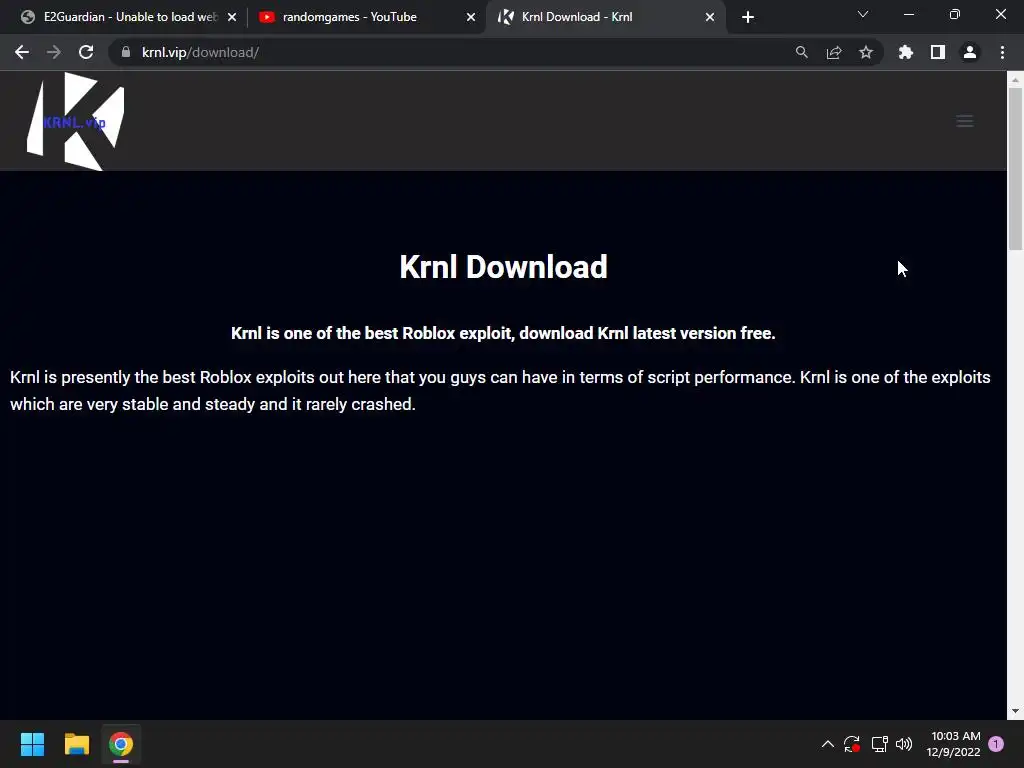Open File Explorer from the taskbar
The height and width of the screenshot is (768, 1024).
point(76,744)
